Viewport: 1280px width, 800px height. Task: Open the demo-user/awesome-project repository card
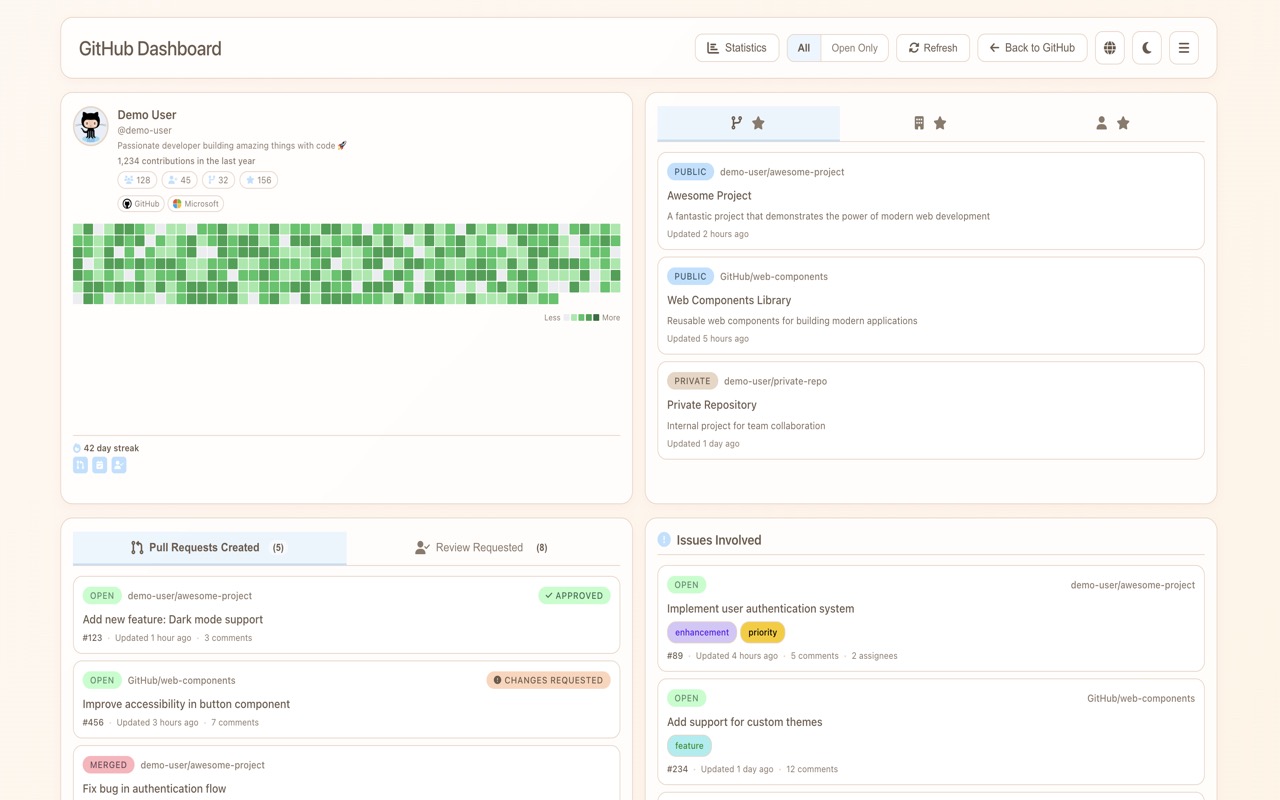click(931, 199)
